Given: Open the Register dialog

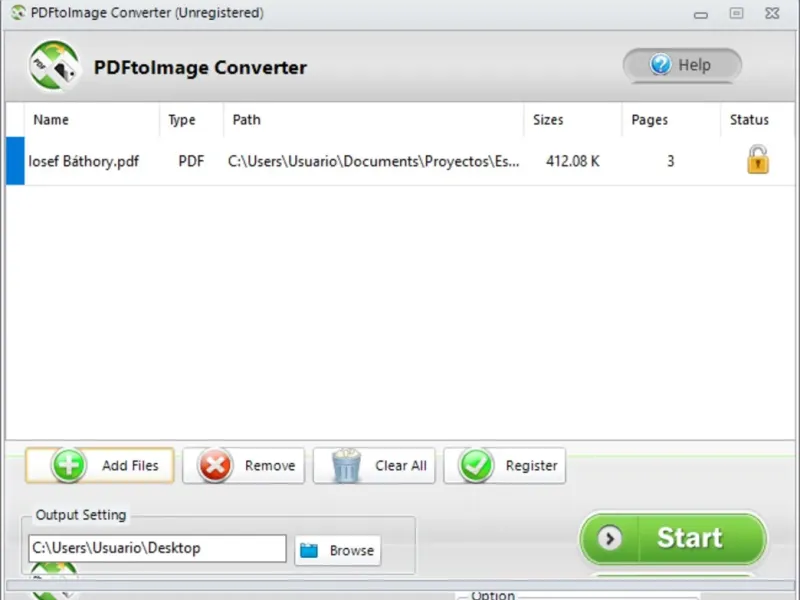Looking at the screenshot, I should (x=505, y=465).
